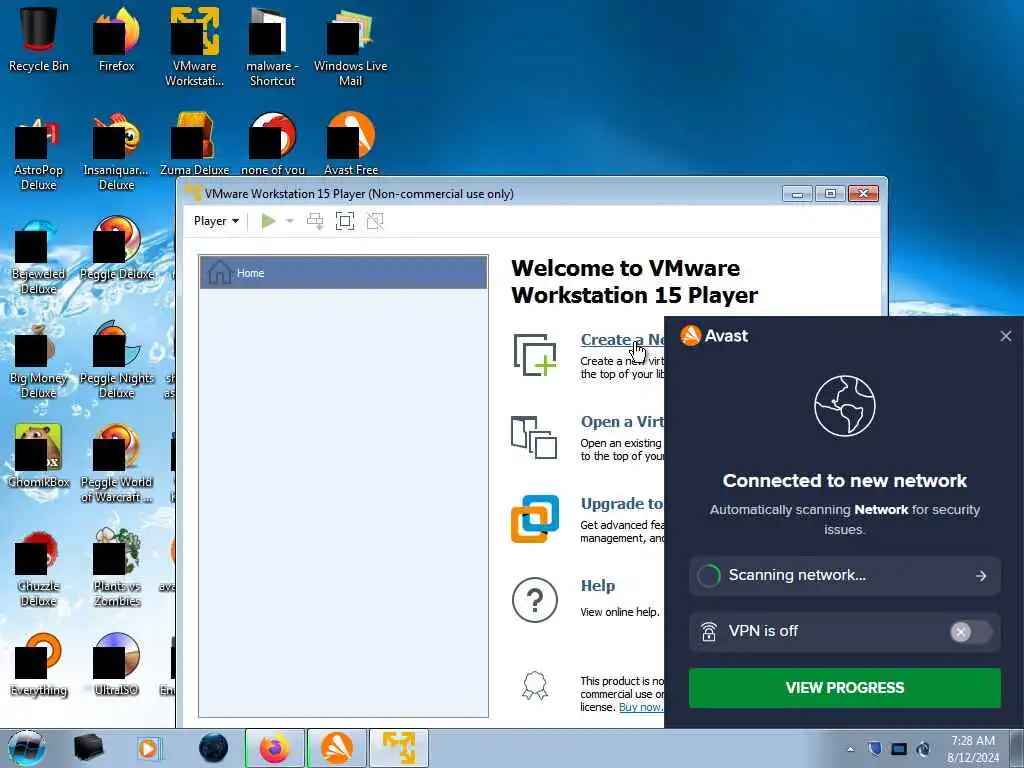Select the Insaniquarium Deluxe desktop icon

116,152
